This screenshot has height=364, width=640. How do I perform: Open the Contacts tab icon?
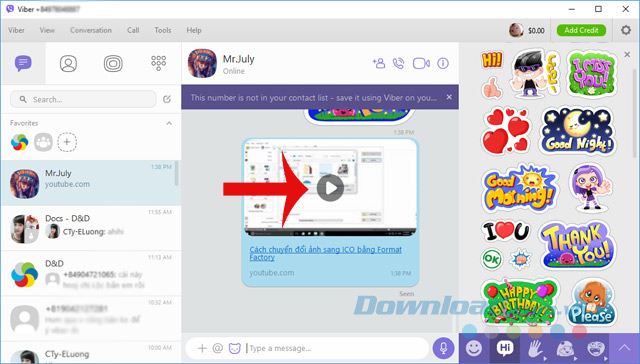[x=68, y=64]
